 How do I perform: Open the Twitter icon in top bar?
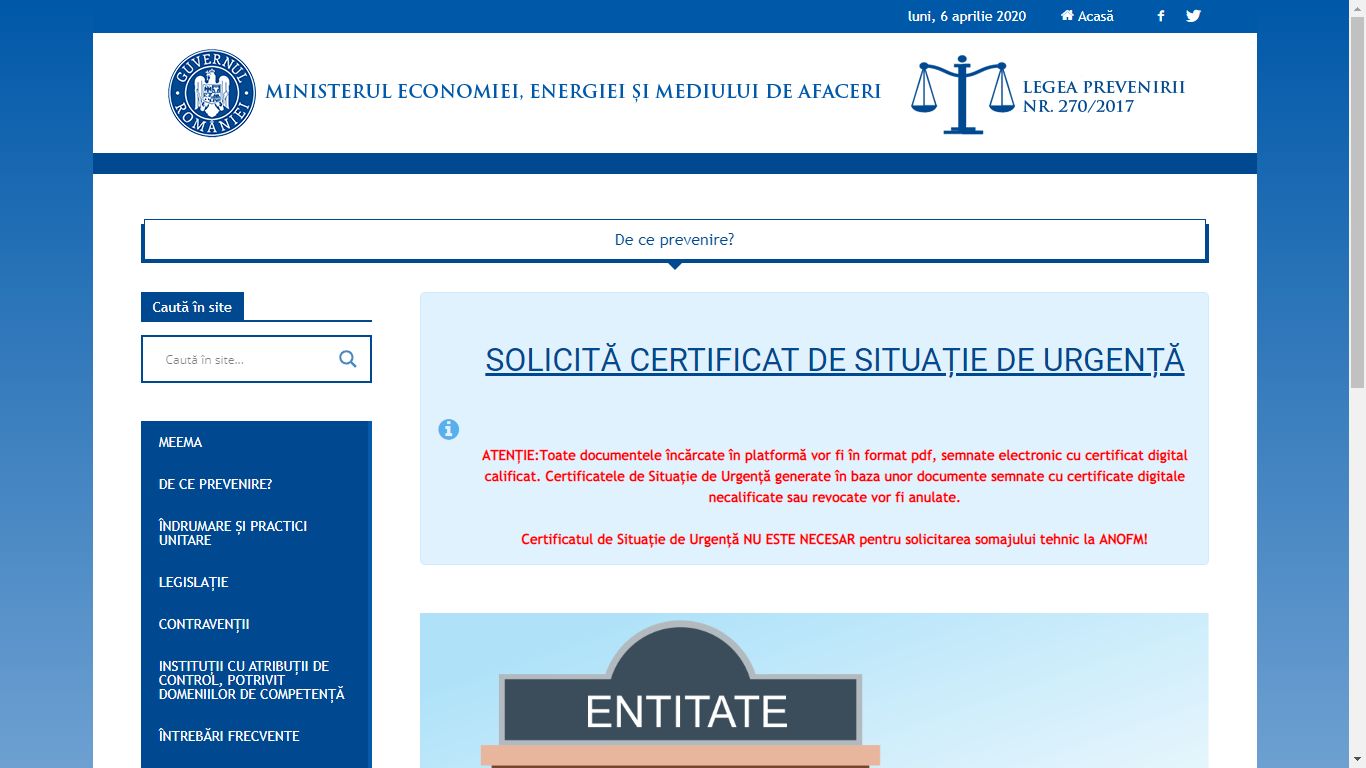click(1193, 16)
